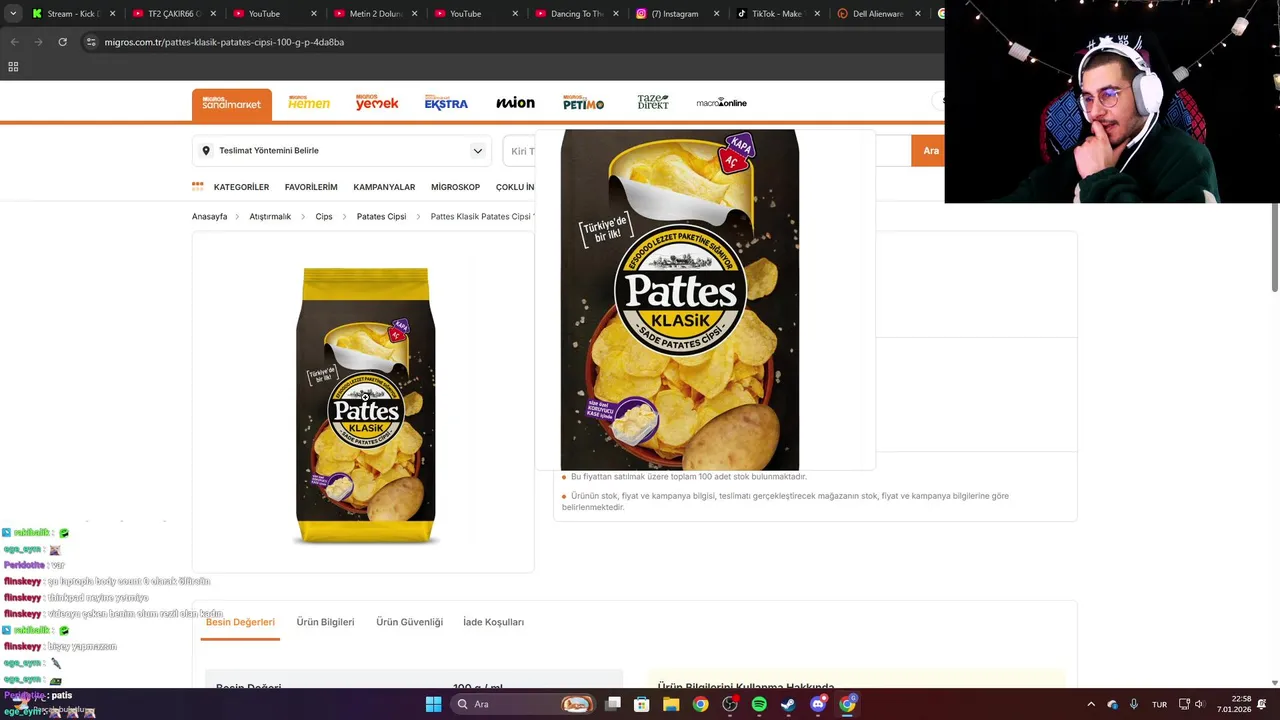The height and width of the screenshot is (720, 1280).
Task: Click the TUR keyboard language indicator
Action: pos(1159,704)
